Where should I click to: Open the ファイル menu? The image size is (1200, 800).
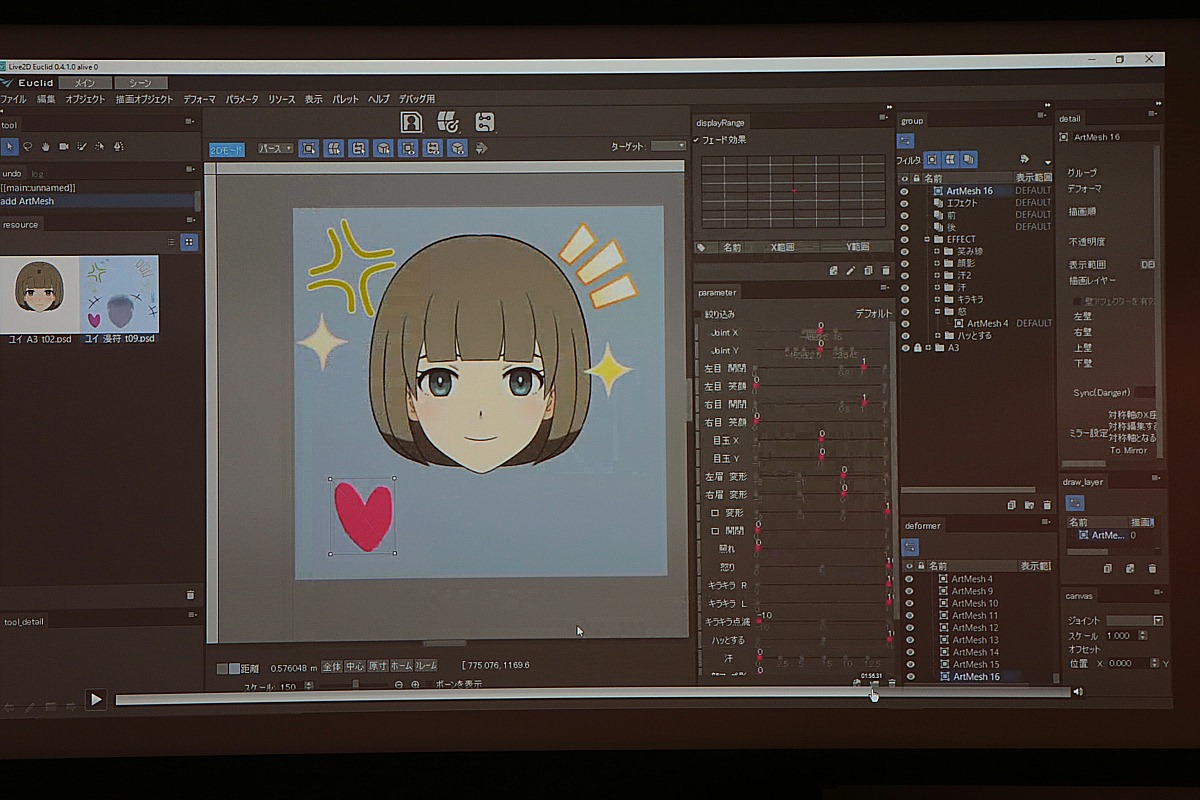point(14,99)
